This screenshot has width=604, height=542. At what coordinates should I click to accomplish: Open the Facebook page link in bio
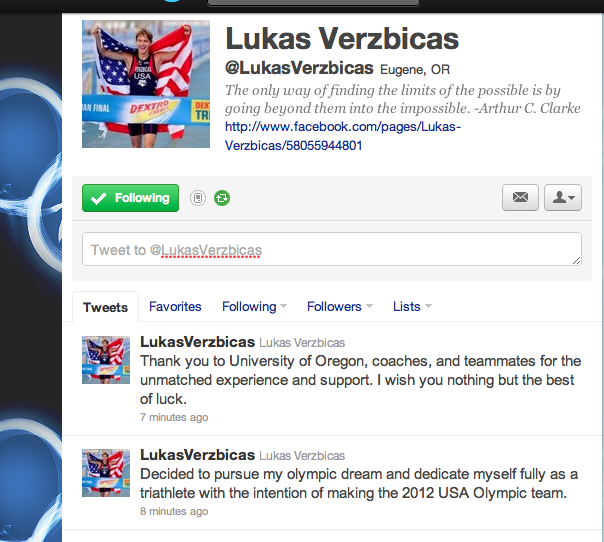click(x=342, y=136)
